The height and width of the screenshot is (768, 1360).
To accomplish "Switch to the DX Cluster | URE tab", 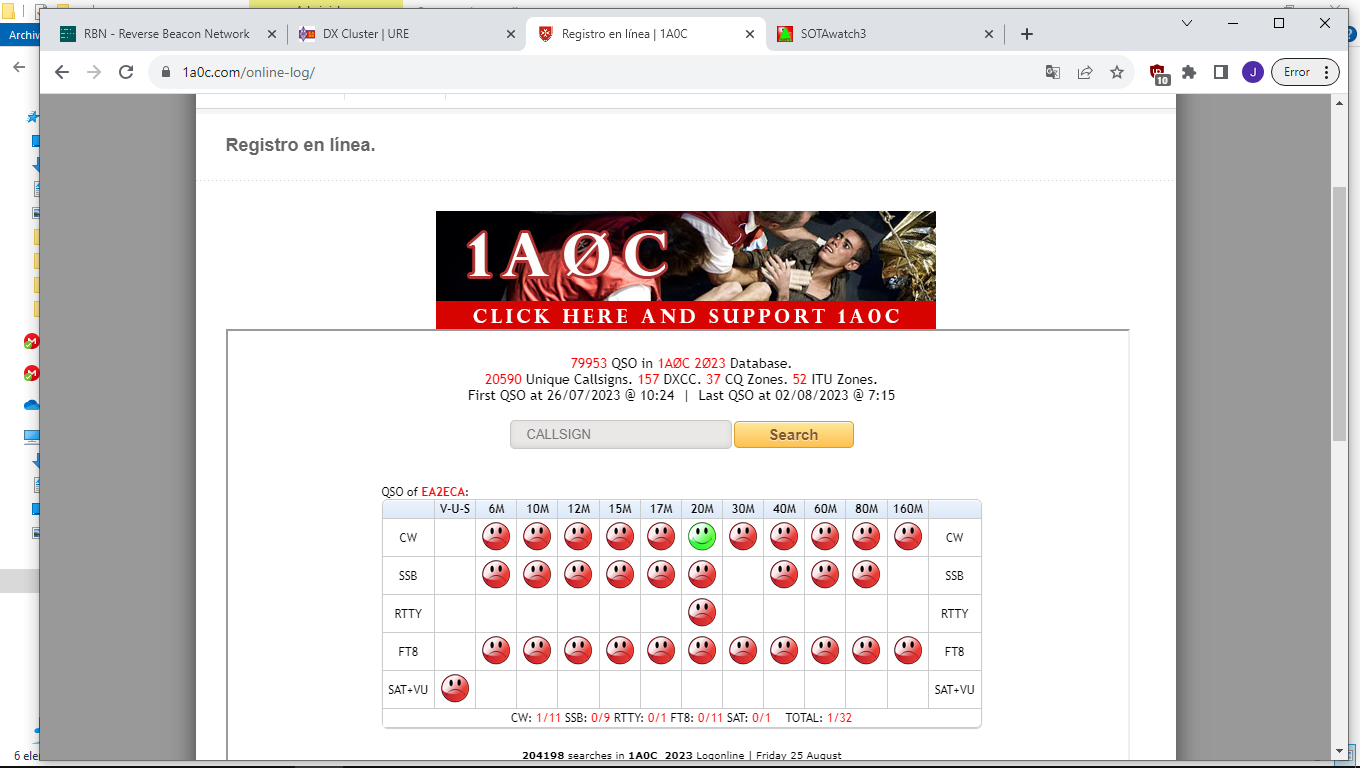I will coord(400,34).
